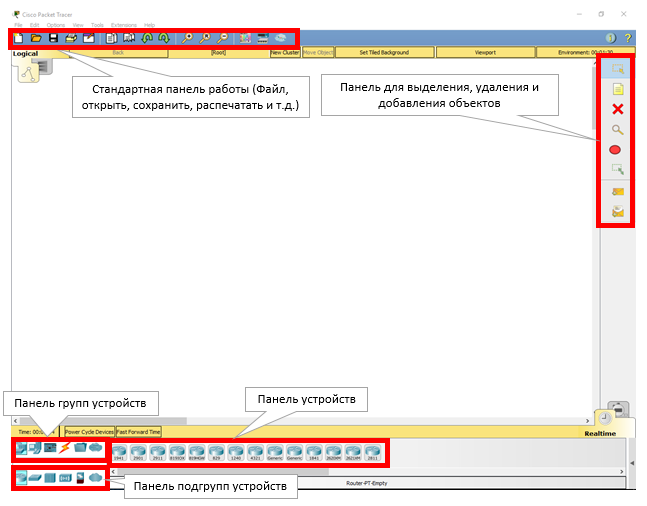The width and height of the screenshot is (647, 506).
Task: Click the New Cluster button
Action: click(285, 52)
